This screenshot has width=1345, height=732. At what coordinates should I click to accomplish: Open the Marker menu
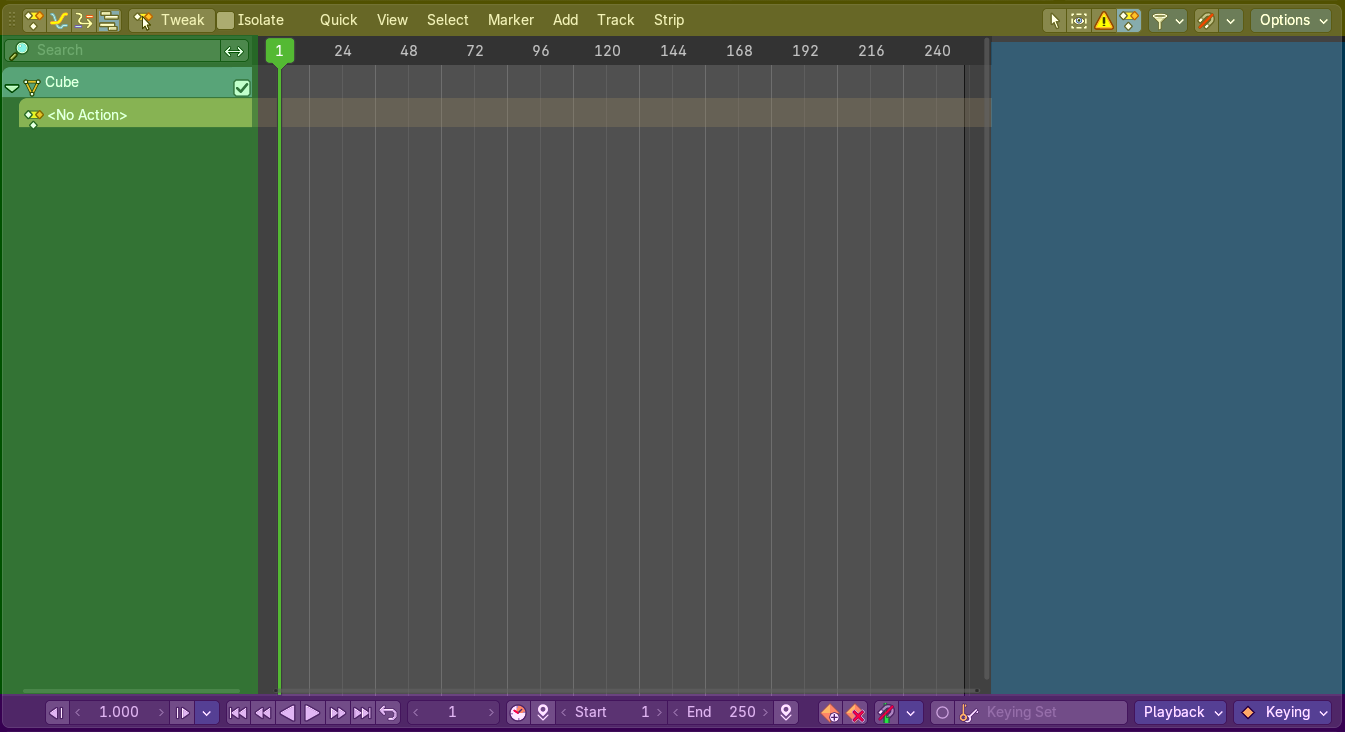(511, 20)
